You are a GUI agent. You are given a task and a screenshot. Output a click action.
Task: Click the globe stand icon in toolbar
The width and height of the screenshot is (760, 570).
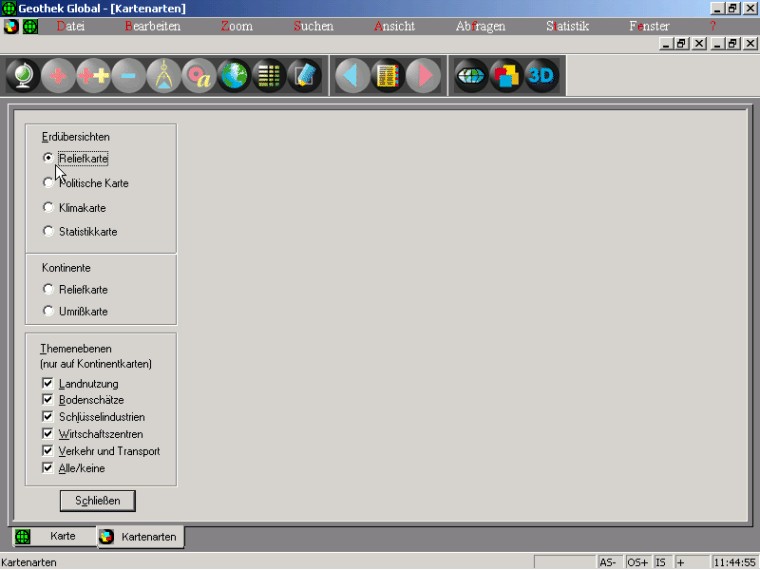point(23,77)
